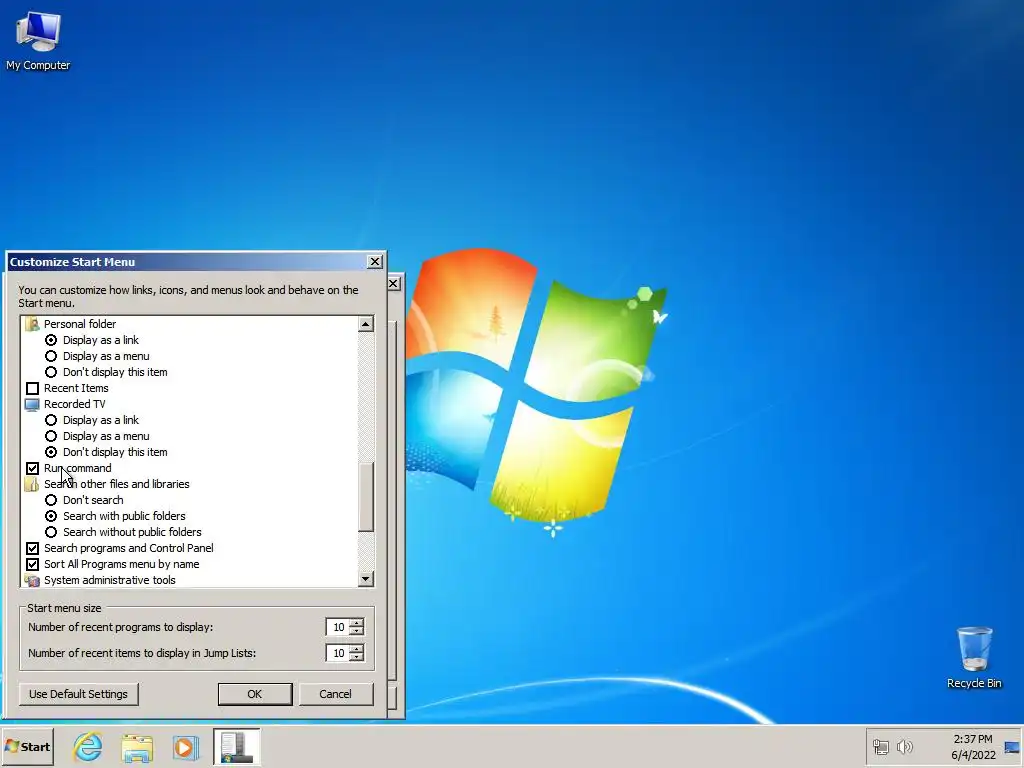
Task: Select the Server Manager taskbar button
Action: [236, 746]
